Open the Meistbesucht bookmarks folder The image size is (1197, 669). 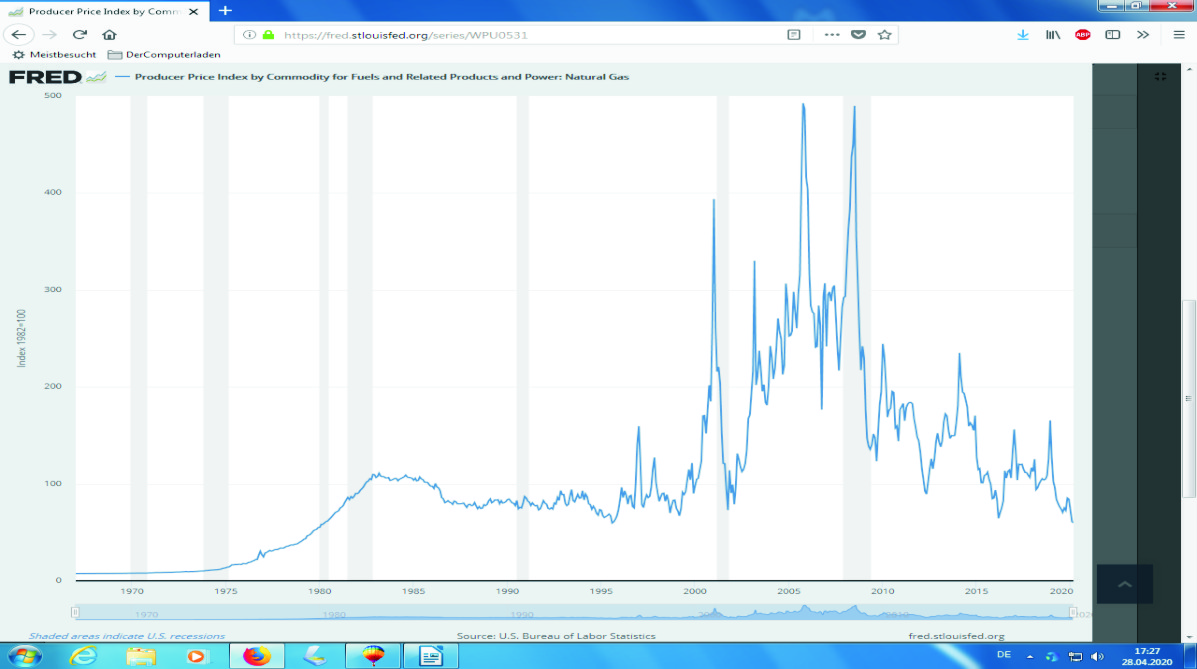pos(55,54)
